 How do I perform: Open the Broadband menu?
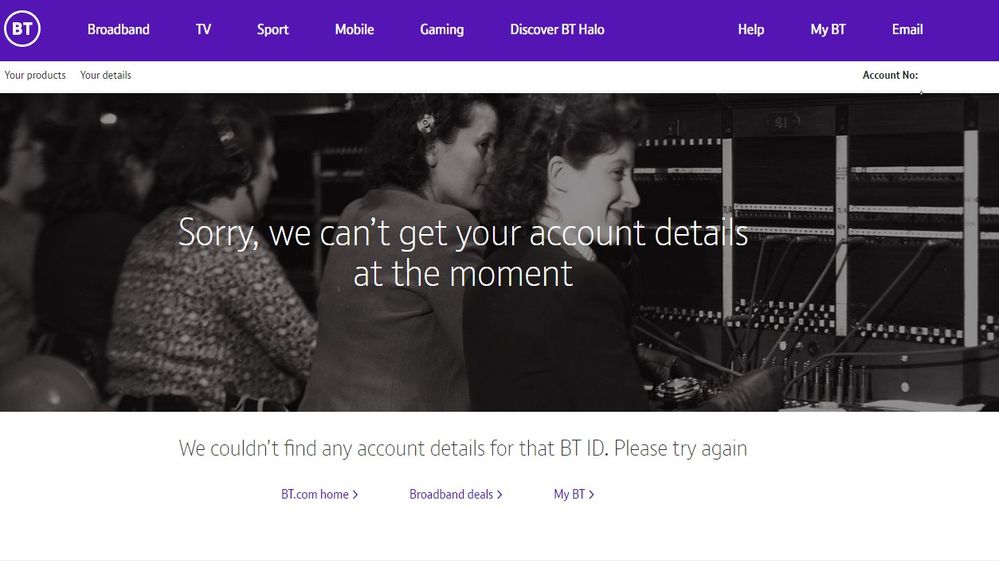tap(119, 29)
